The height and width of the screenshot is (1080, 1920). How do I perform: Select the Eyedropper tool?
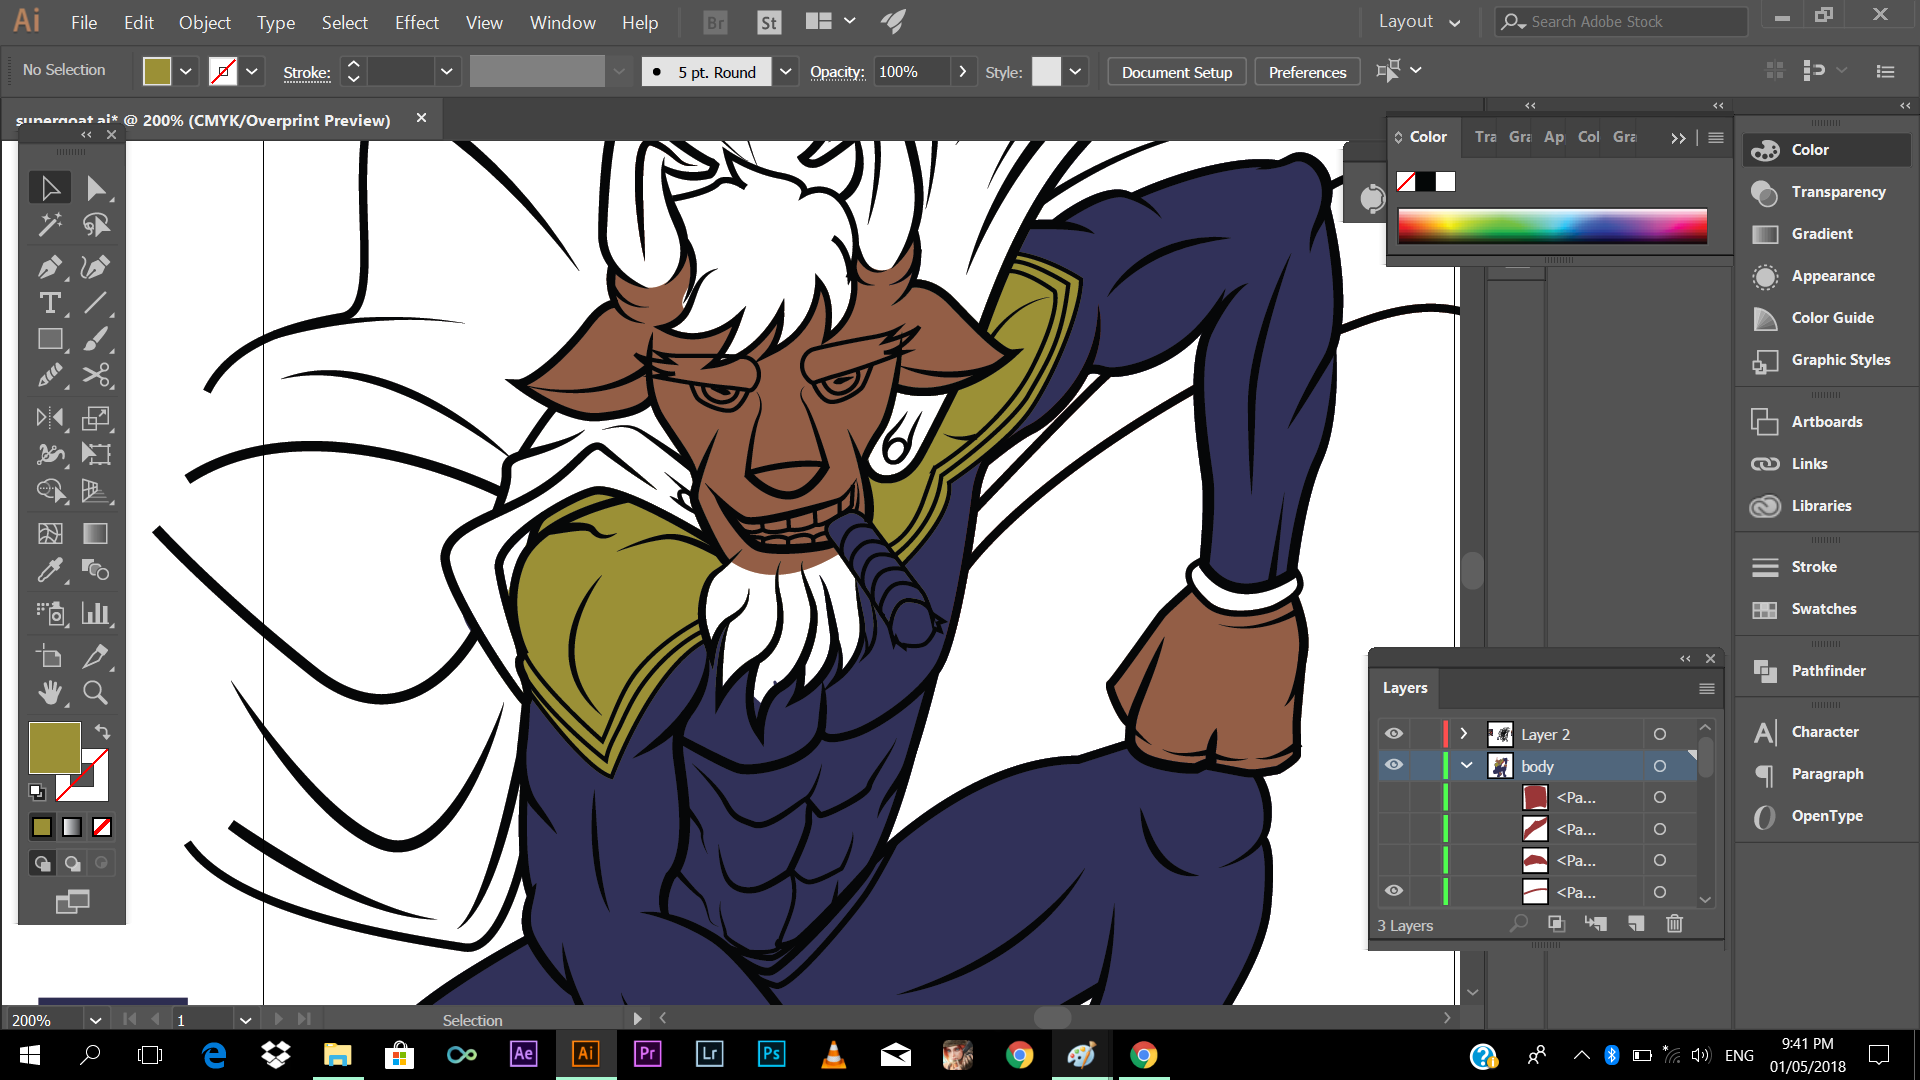click(49, 570)
